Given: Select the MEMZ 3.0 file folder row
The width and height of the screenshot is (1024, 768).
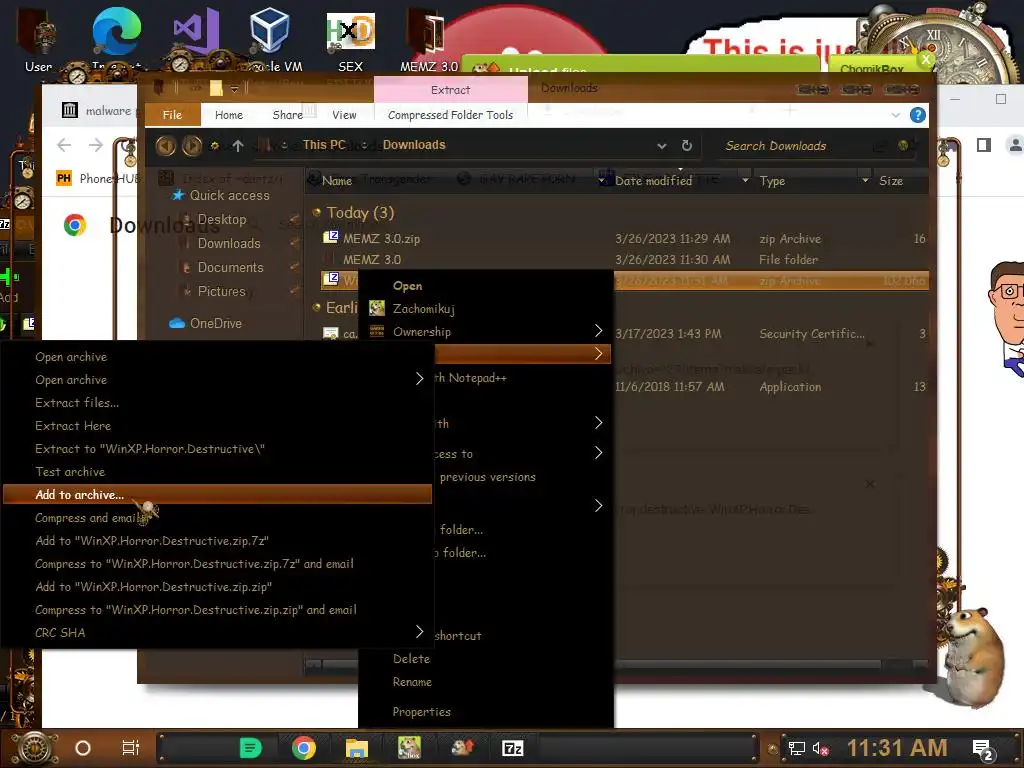Looking at the screenshot, I should [x=372, y=259].
